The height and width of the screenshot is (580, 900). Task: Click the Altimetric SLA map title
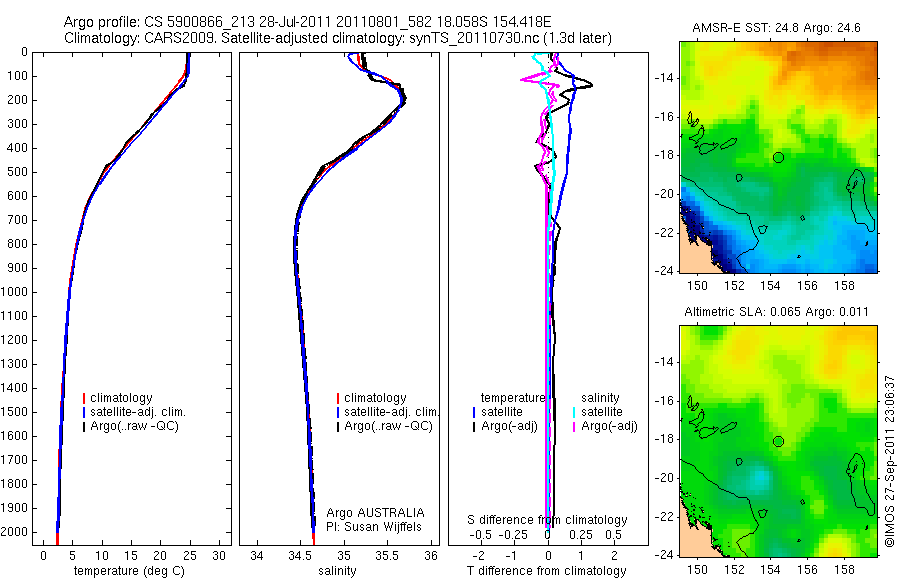[x=777, y=312]
